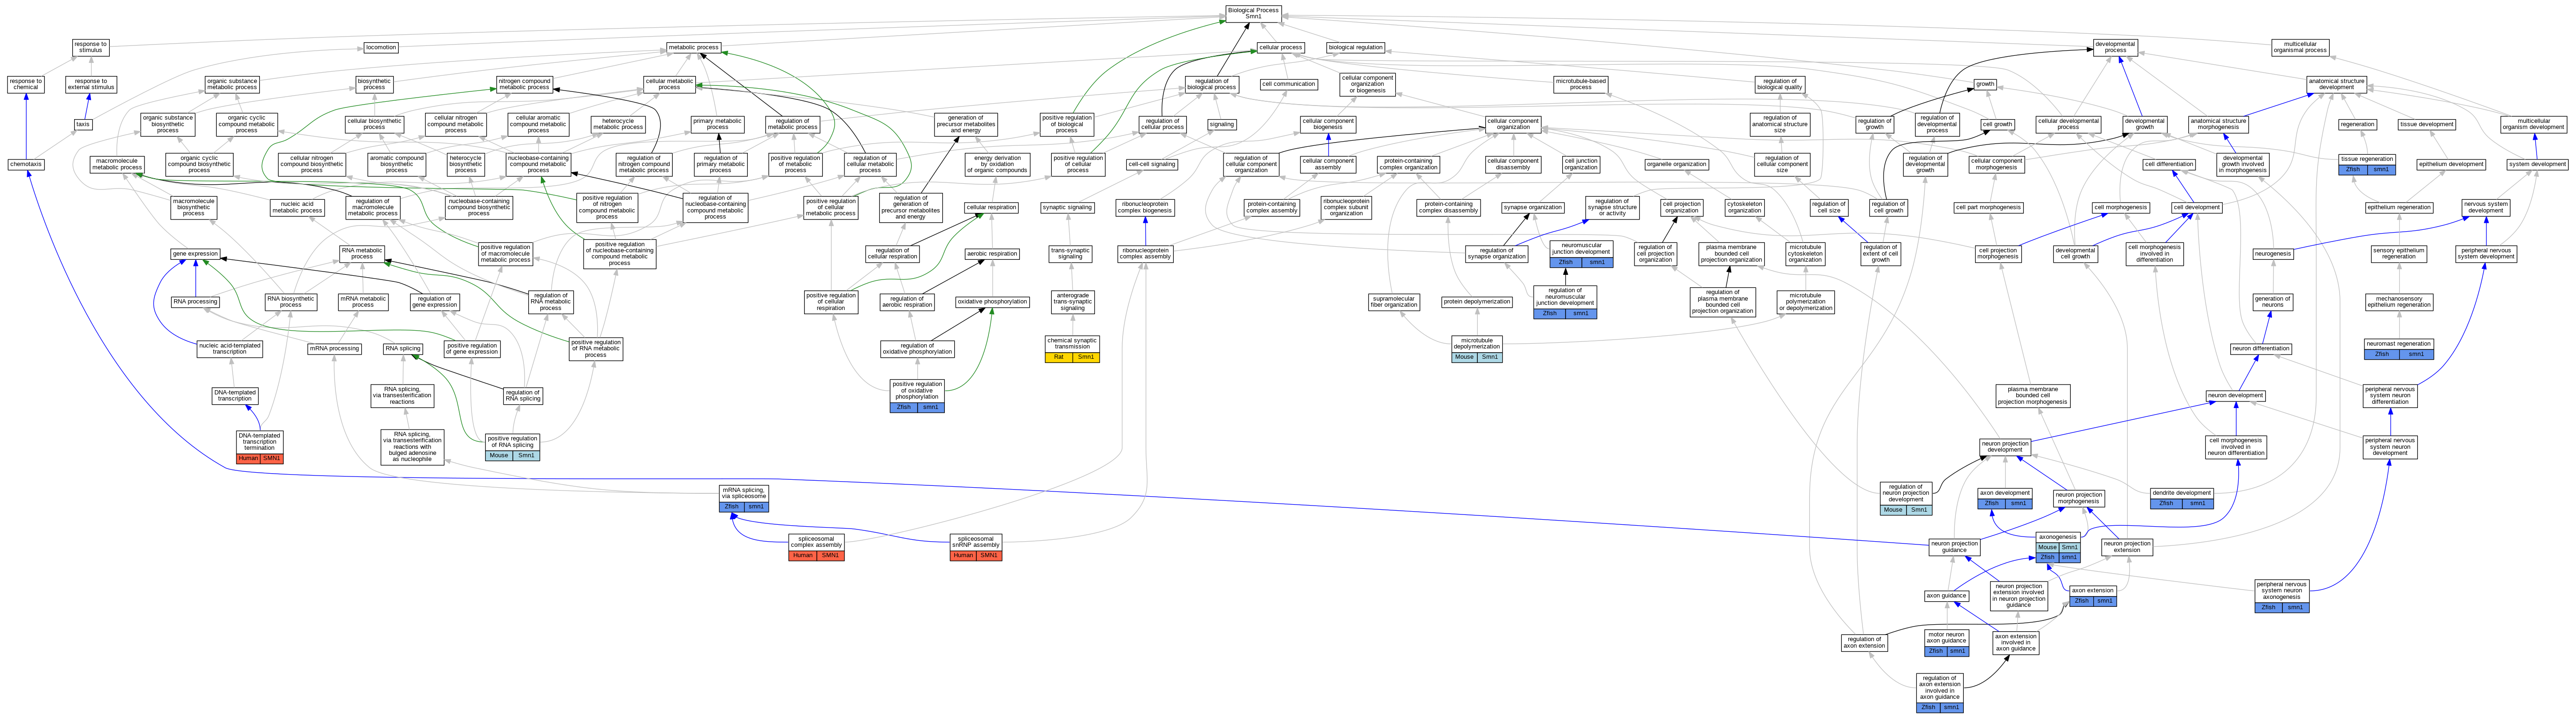Click the 'locomotion' node
This screenshot has height=718, width=2576.
coord(381,47)
